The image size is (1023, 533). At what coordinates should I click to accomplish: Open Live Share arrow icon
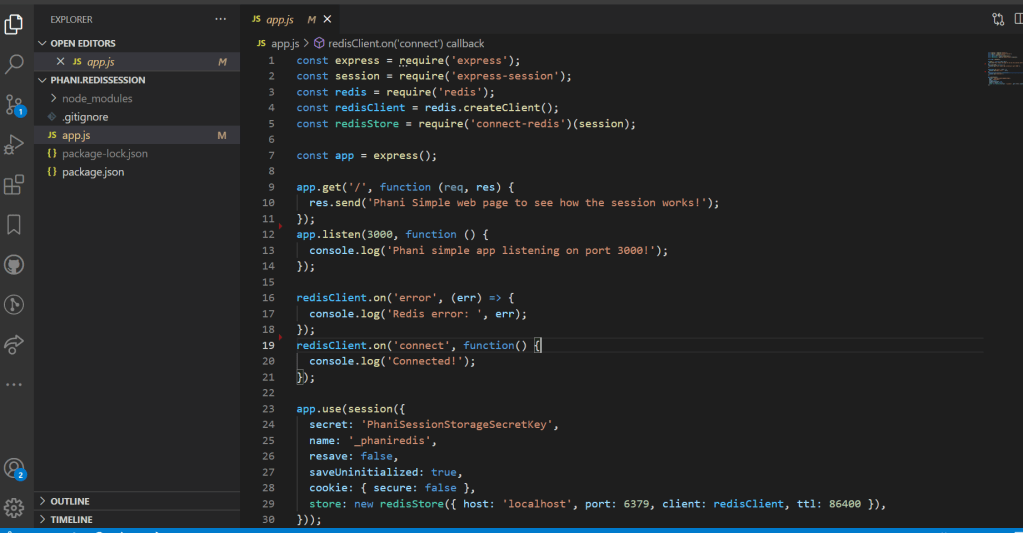(x=15, y=344)
